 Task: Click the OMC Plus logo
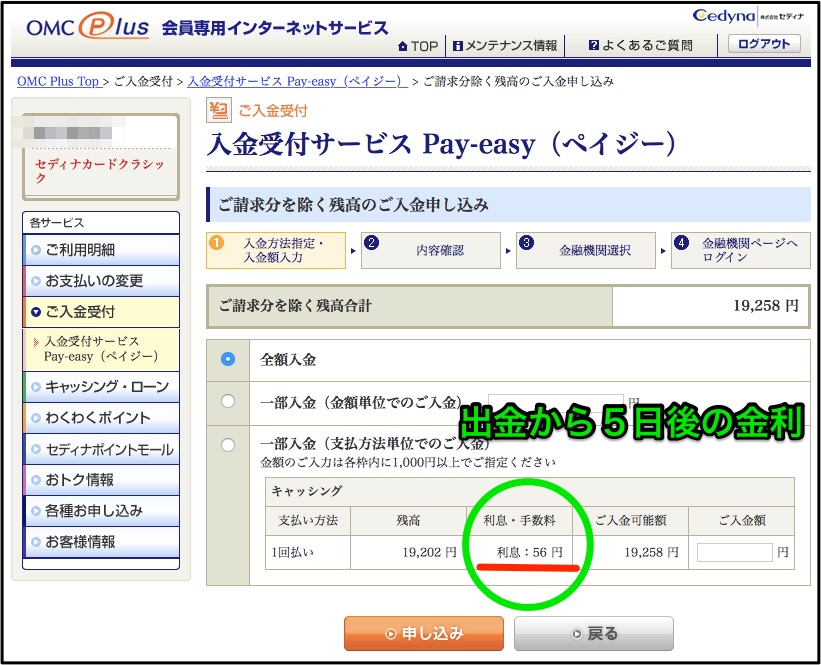tap(88, 26)
